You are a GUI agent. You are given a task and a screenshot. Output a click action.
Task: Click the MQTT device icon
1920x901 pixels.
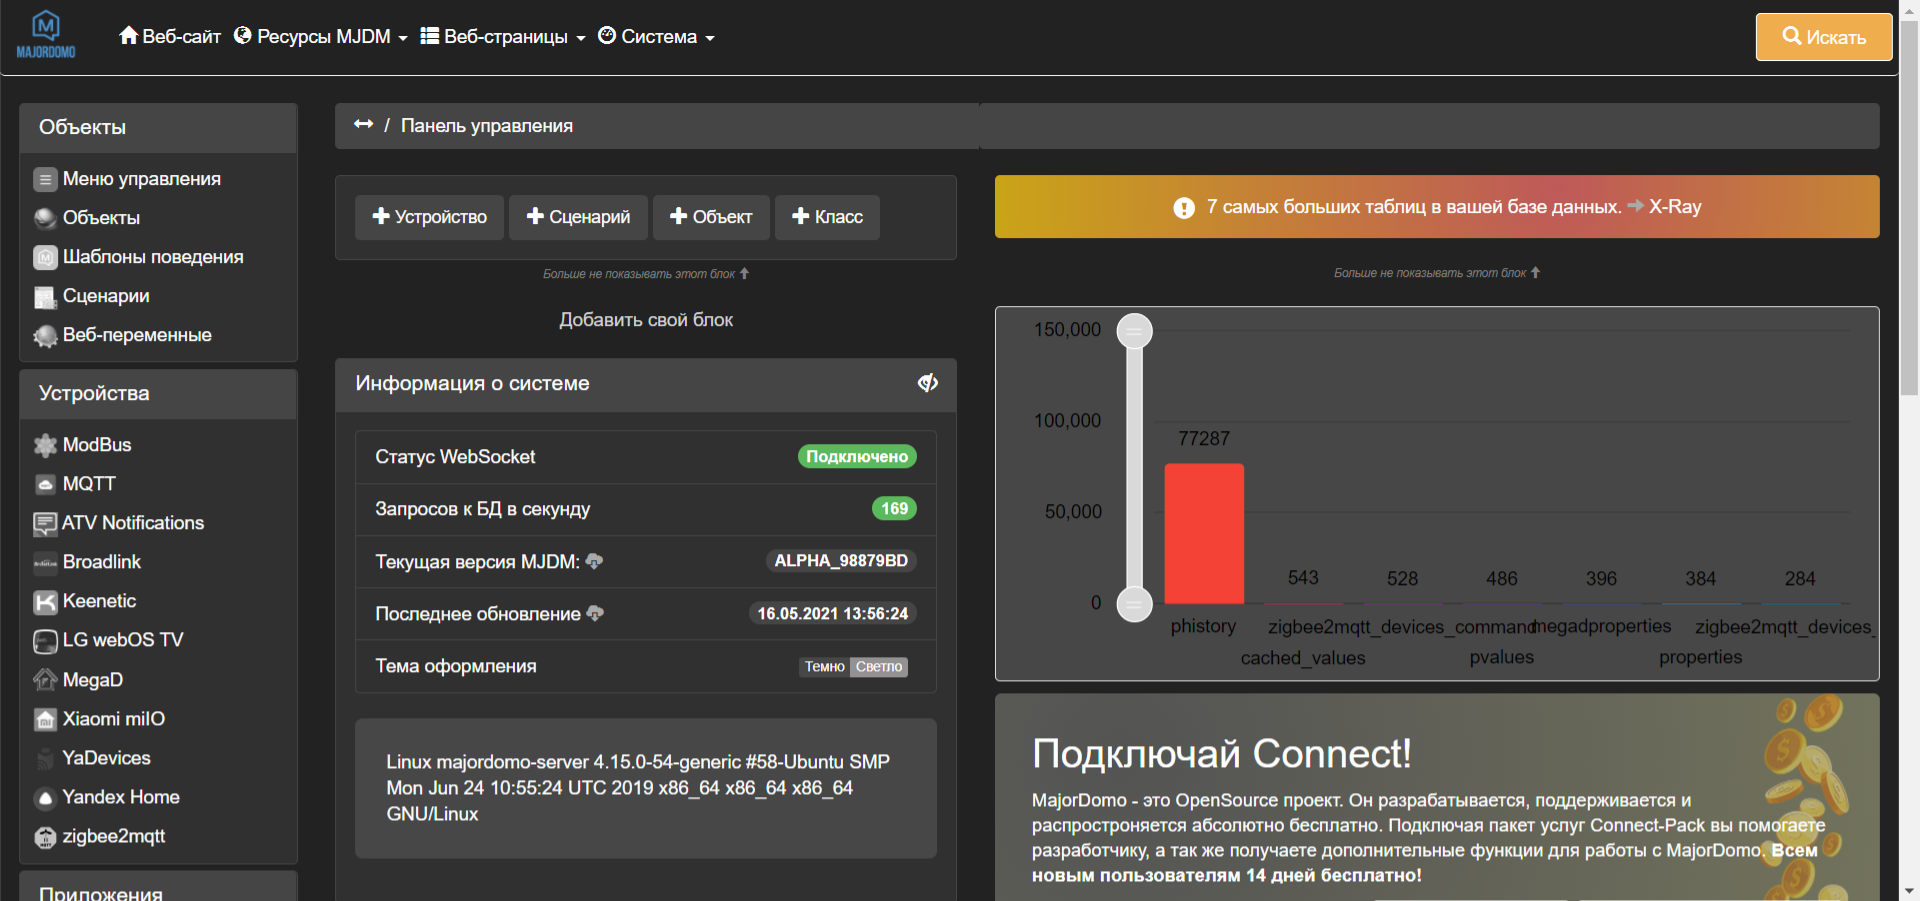click(45, 484)
